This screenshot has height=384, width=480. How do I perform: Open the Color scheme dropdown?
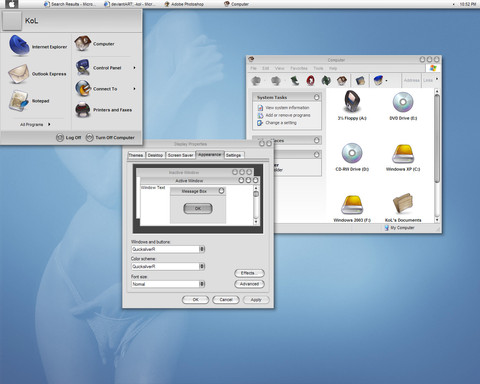202,266
